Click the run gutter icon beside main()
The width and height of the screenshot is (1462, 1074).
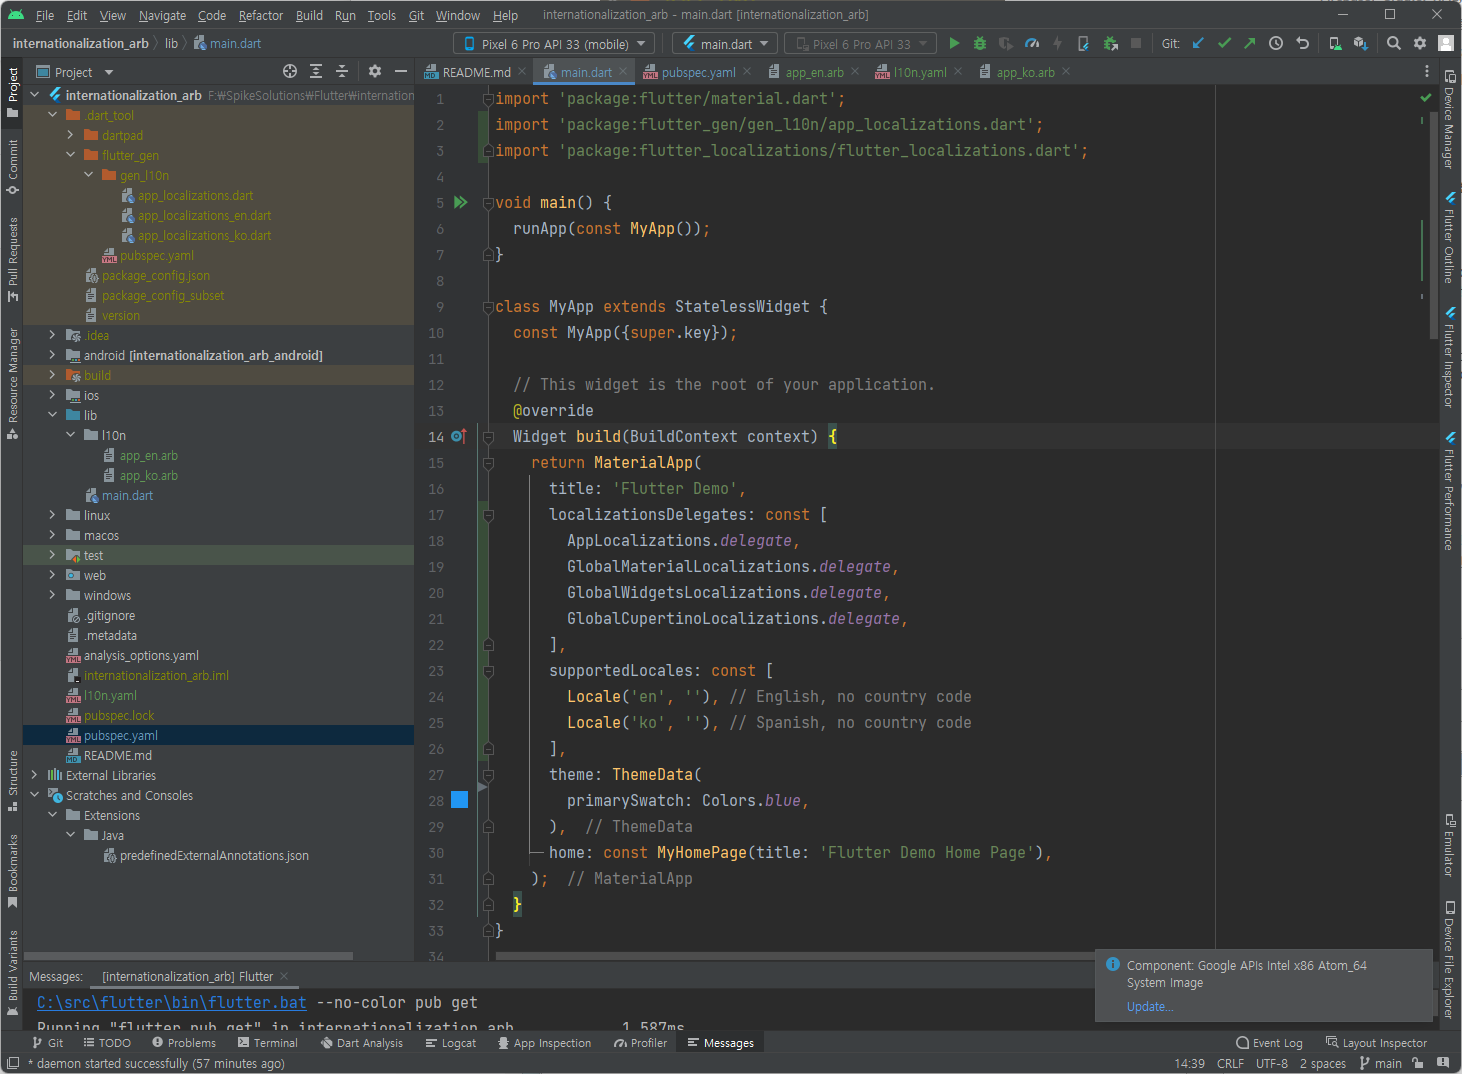point(461,203)
